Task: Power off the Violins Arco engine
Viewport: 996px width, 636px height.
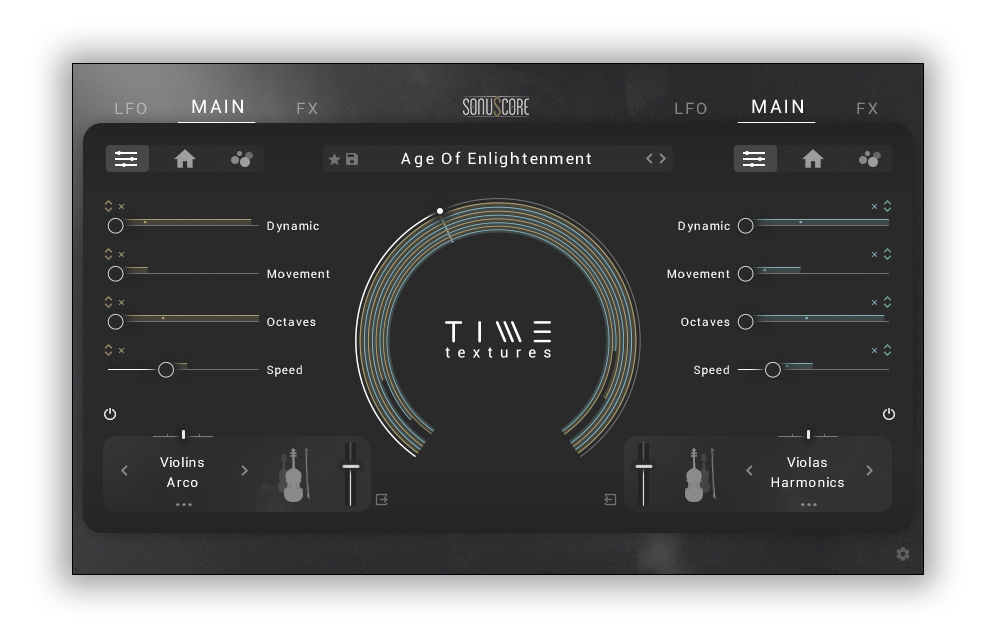Action: pyautogui.click(x=110, y=414)
